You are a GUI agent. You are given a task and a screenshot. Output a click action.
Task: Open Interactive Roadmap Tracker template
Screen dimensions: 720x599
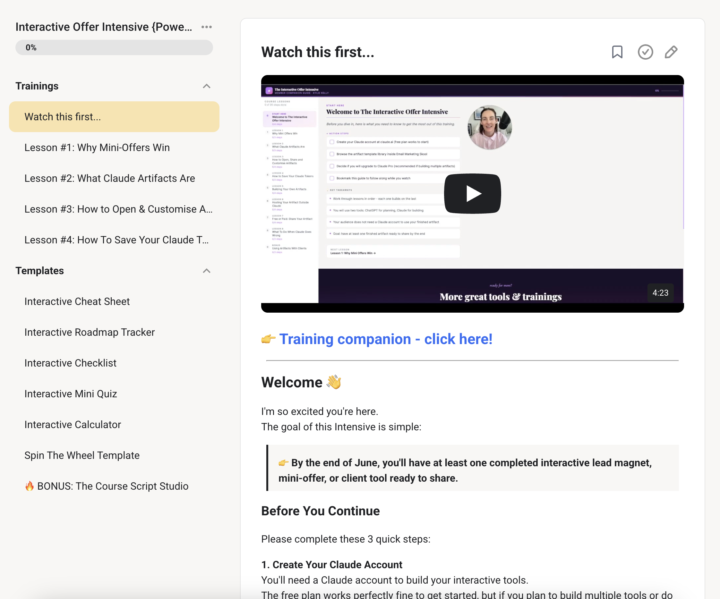point(114,332)
